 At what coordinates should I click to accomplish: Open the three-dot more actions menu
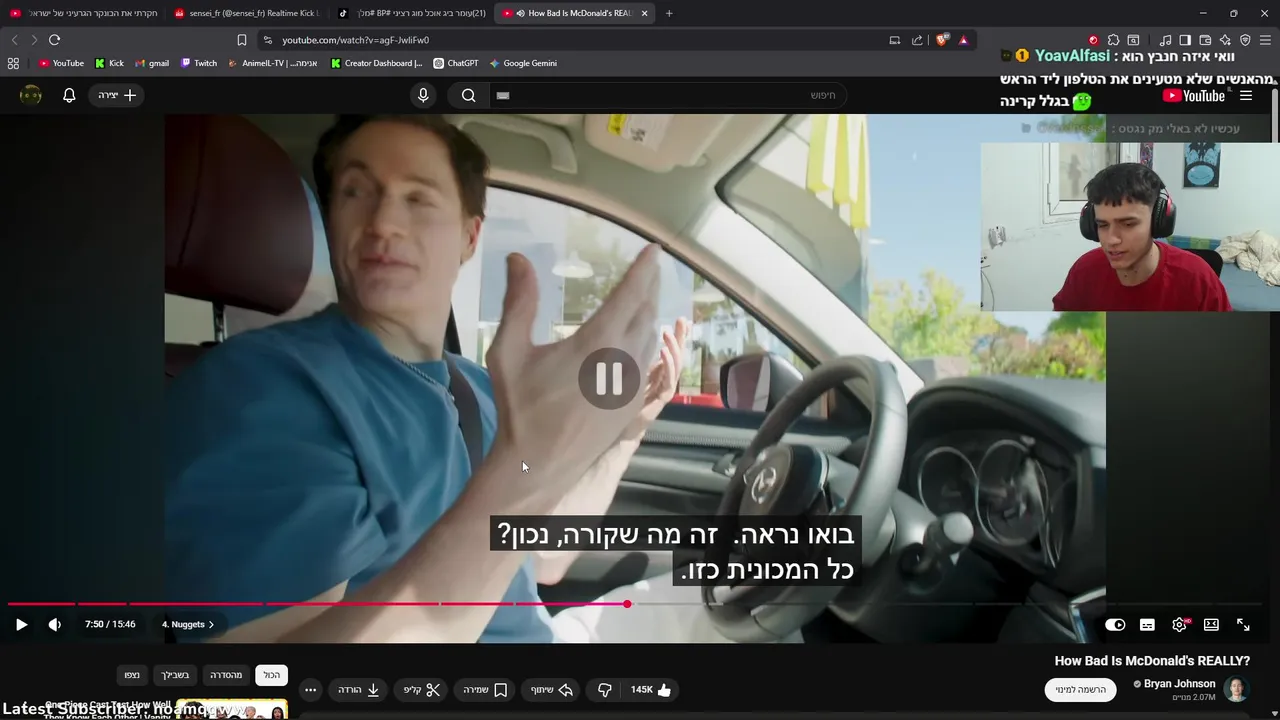(x=311, y=689)
